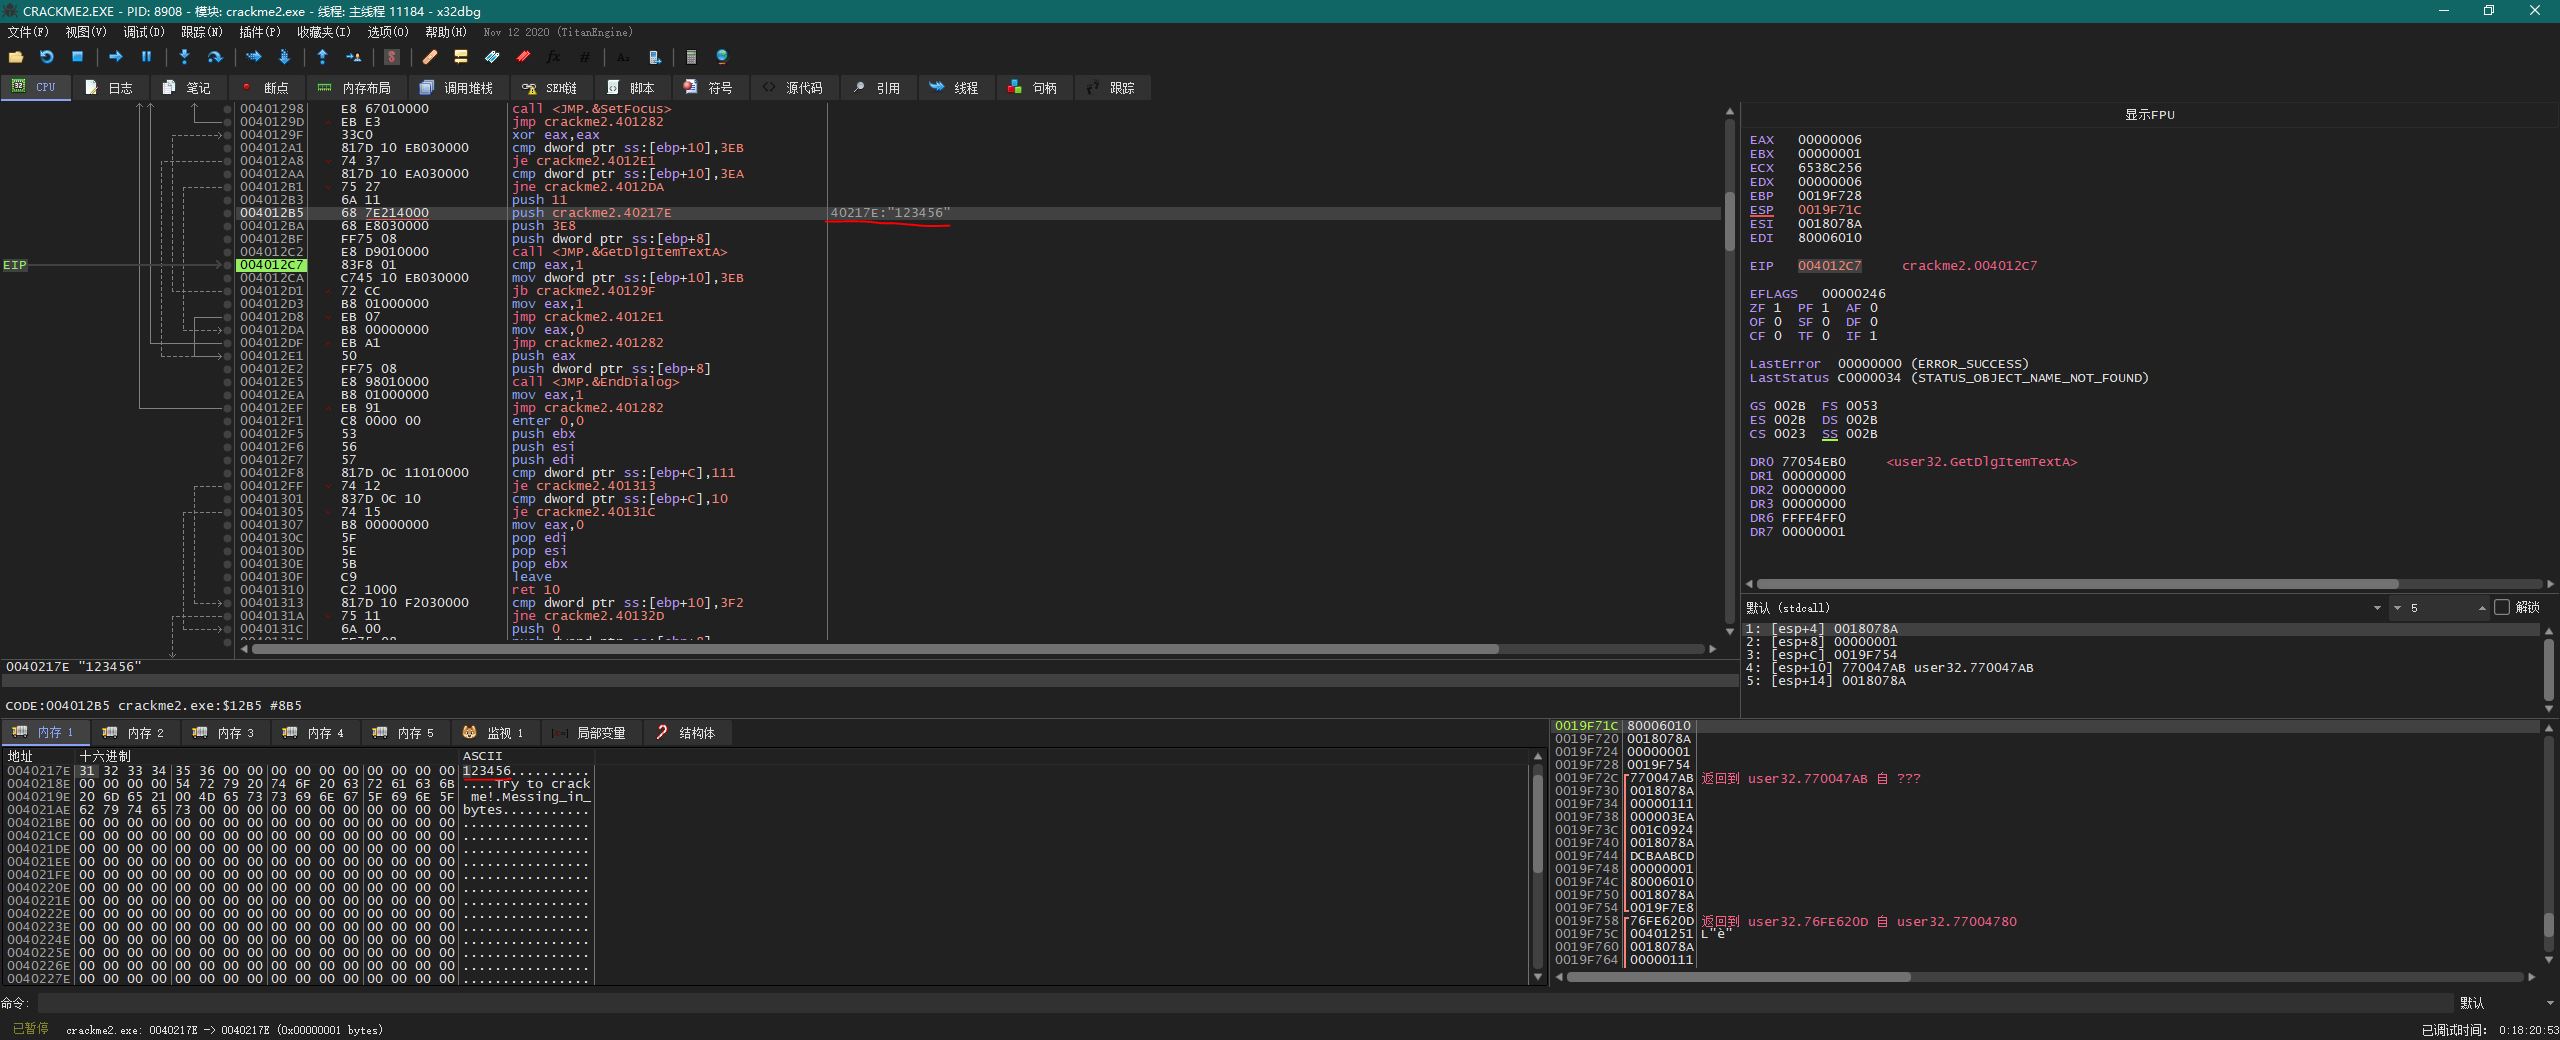Enable the 解锁 checkbox

pos(2502,607)
